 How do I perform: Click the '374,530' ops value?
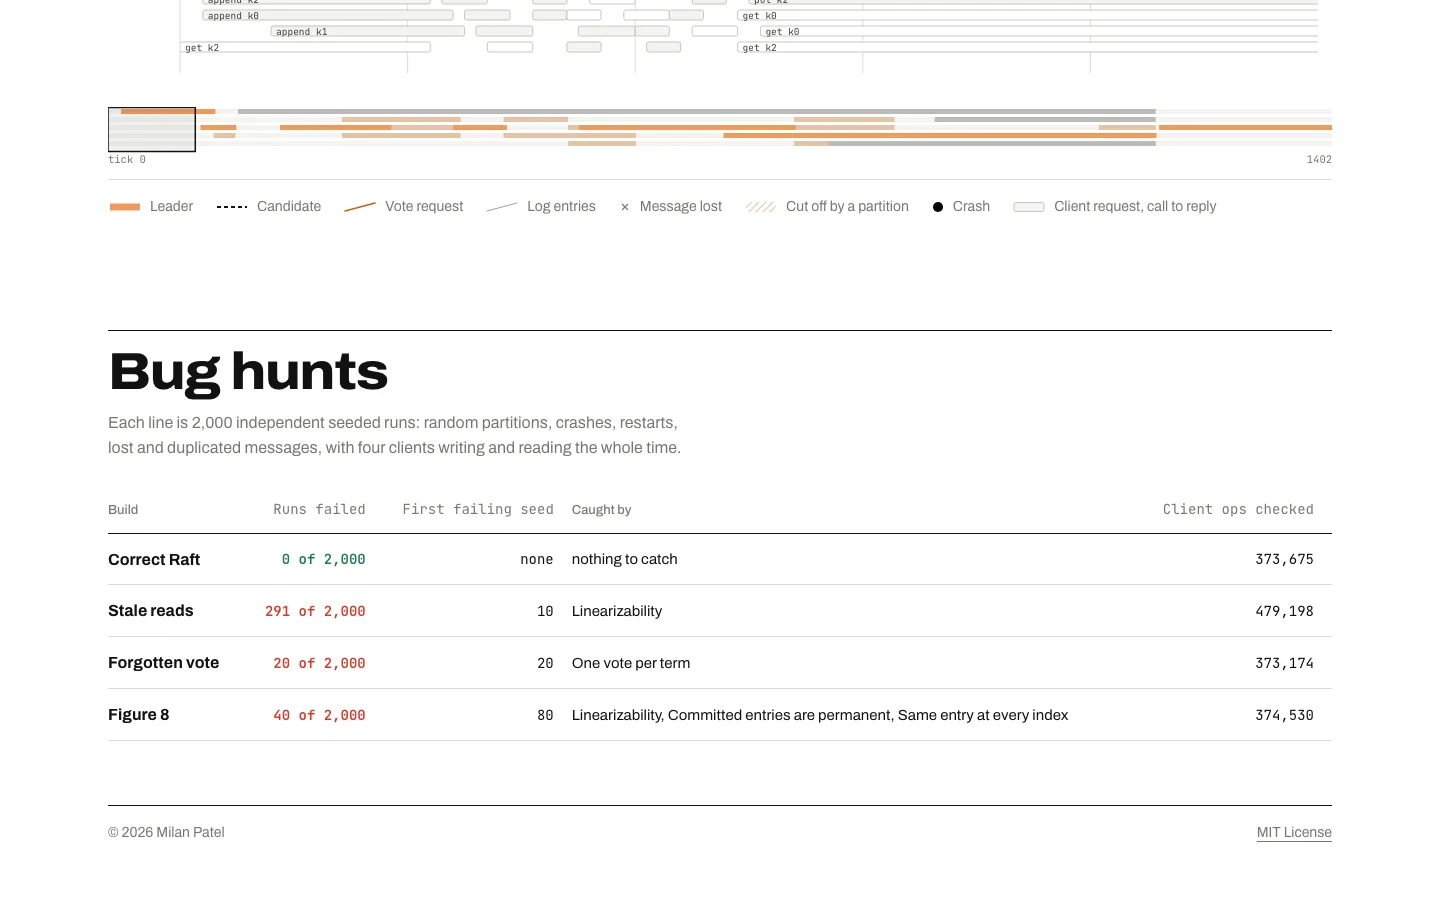click(x=1284, y=715)
